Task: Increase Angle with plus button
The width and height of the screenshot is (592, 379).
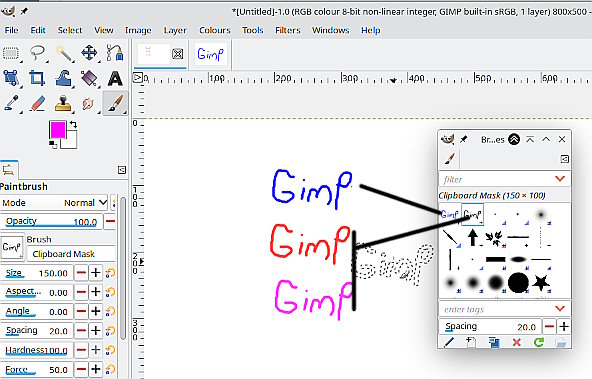Action: 96,311
